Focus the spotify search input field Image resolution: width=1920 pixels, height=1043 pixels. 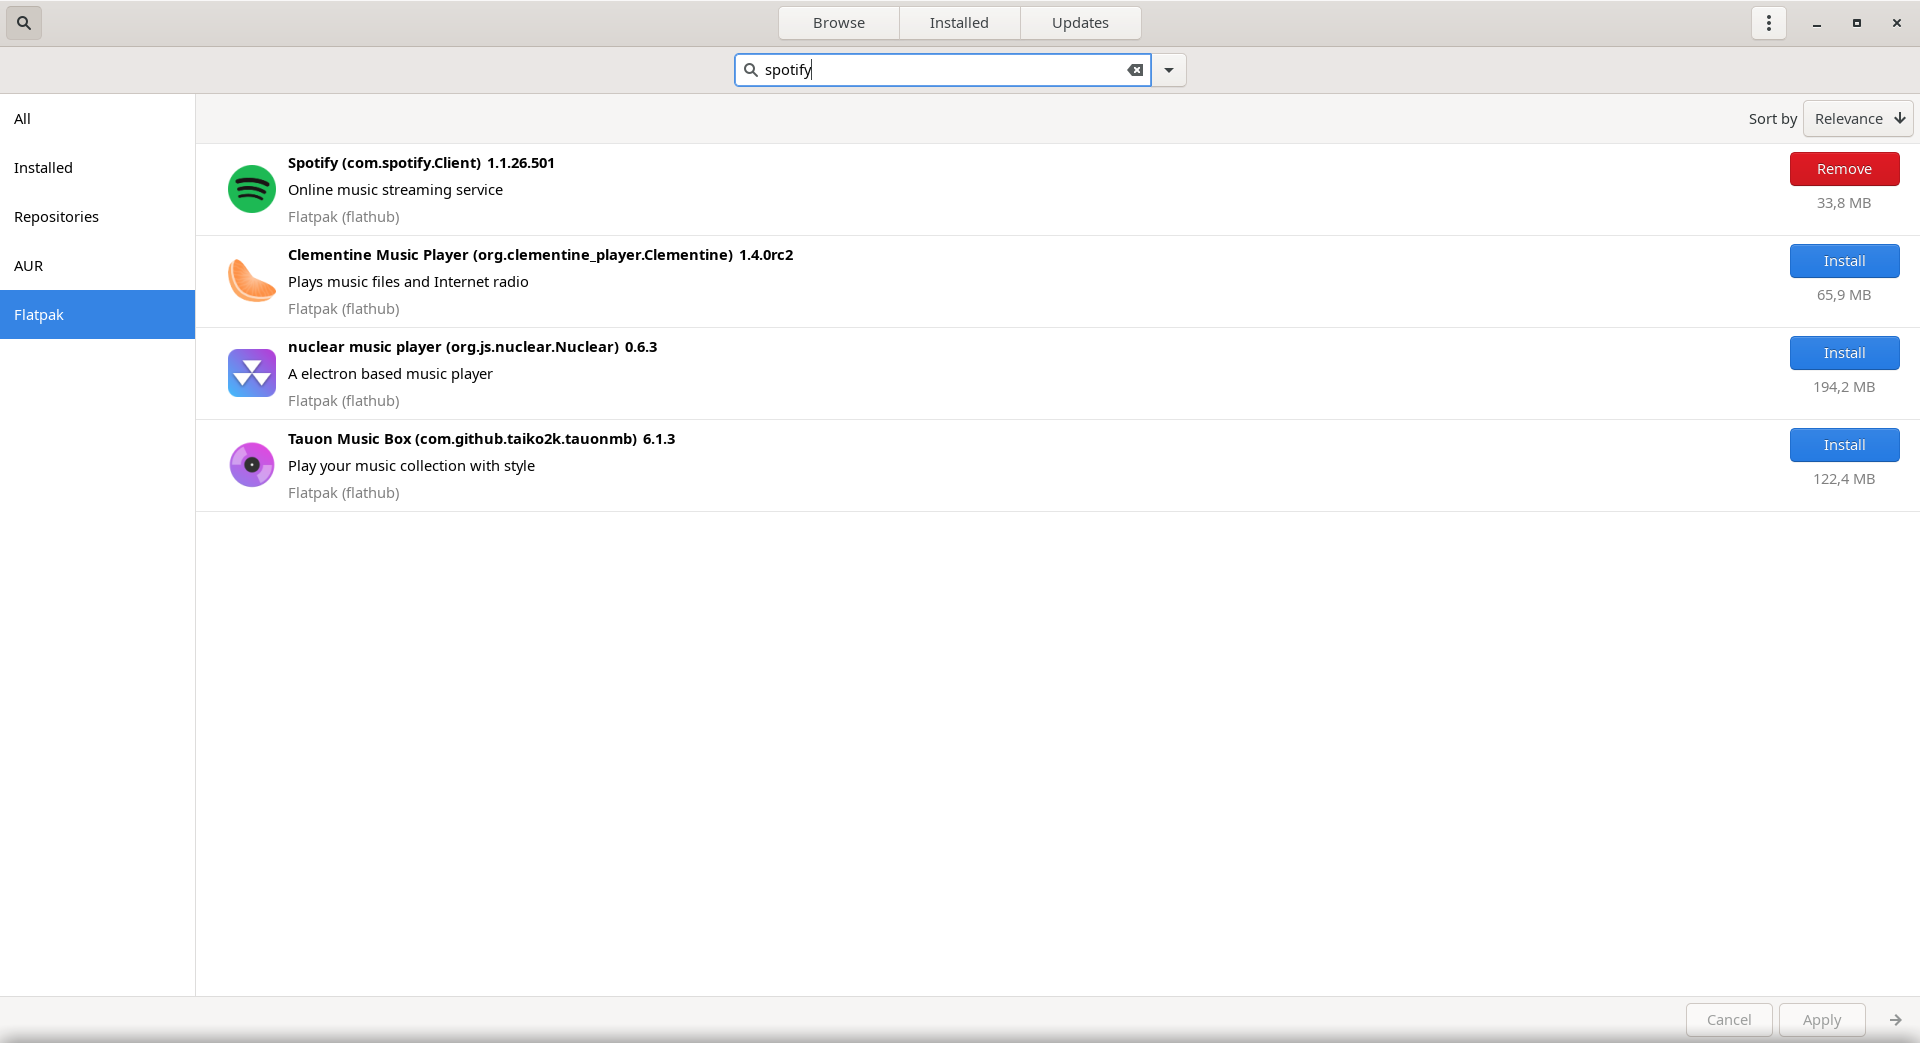943,70
